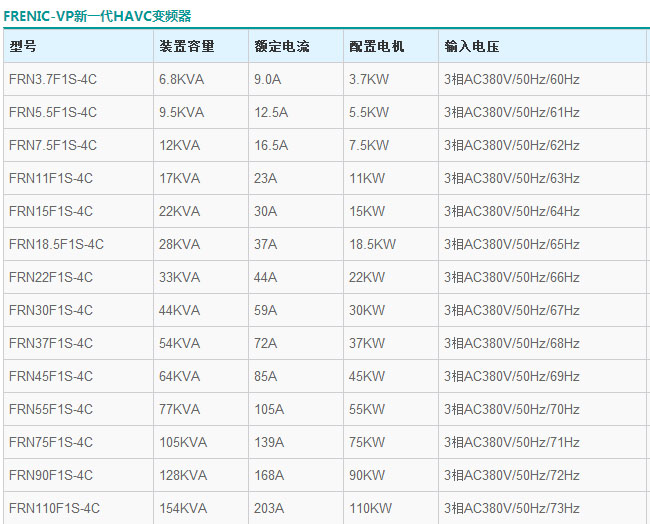Click the 装置容量 column header
The height and width of the screenshot is (524, 650).
pyautogui.click(x=186, y=47)
